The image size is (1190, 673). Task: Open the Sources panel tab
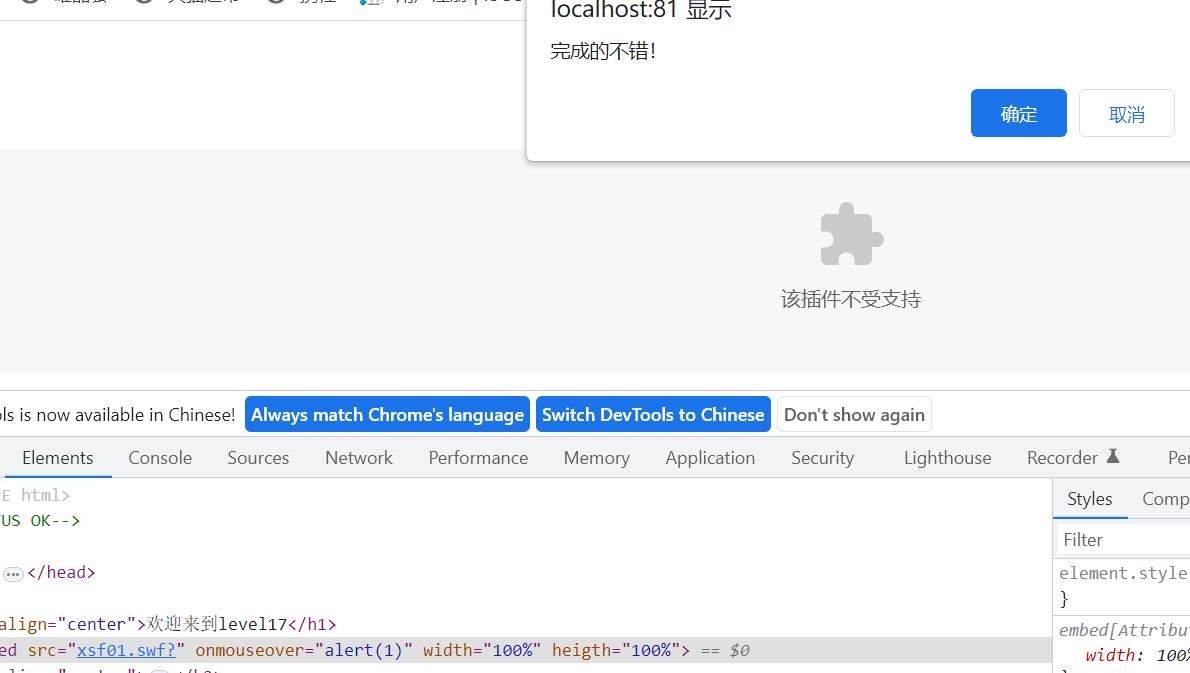coord(258,458)
